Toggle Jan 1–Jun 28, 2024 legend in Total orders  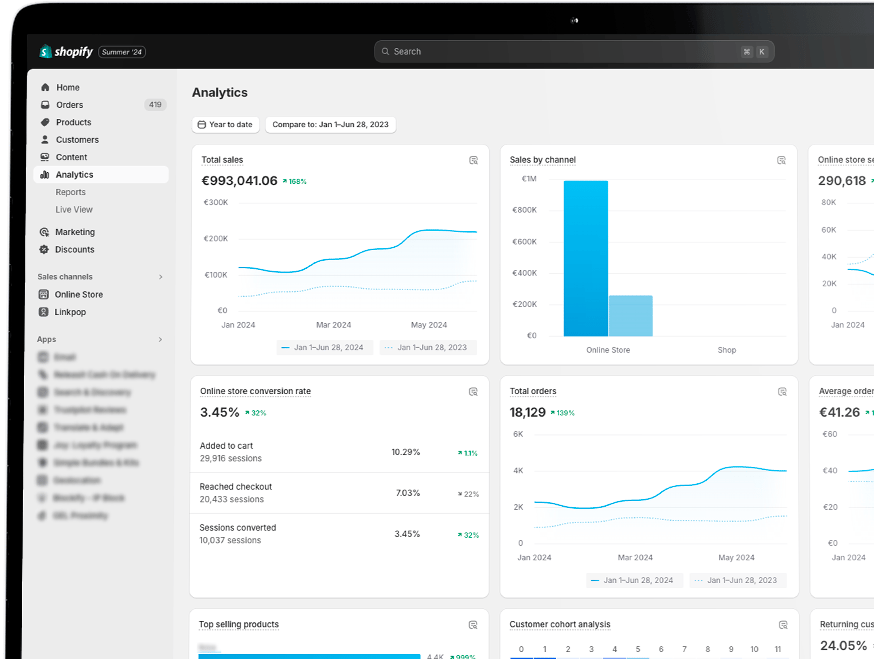pyautogui.click(x=634, y=580)
